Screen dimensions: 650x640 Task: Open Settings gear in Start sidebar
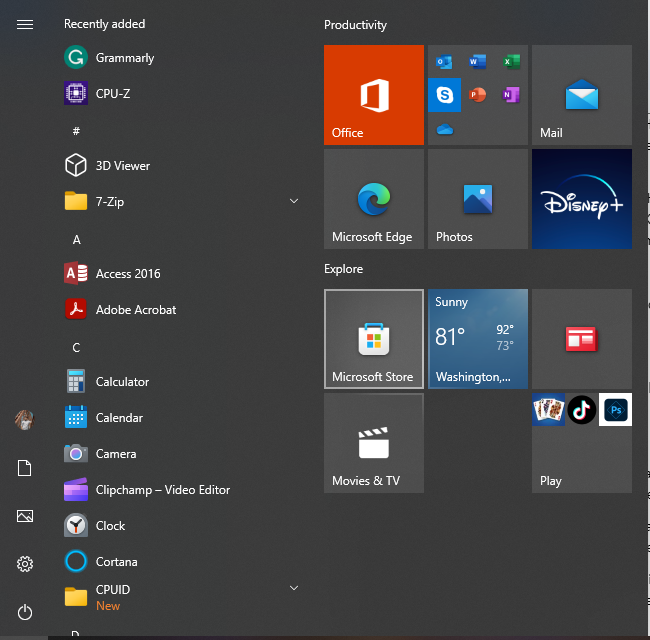25,564
